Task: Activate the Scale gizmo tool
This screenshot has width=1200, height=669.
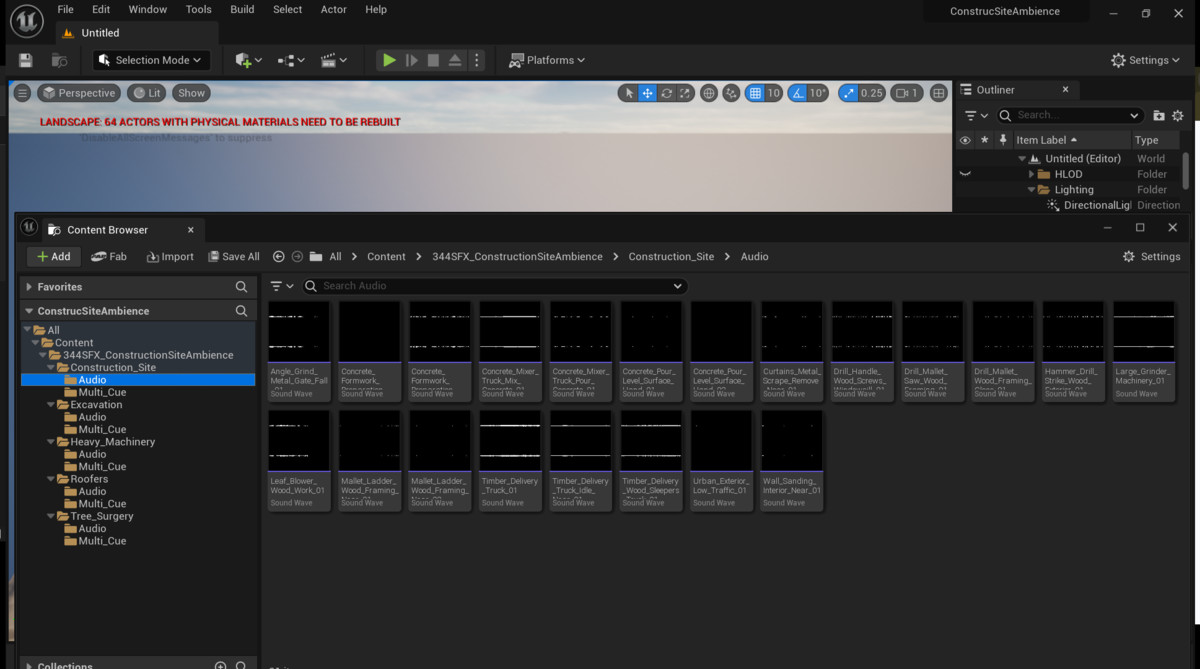Action: point(685,93)
